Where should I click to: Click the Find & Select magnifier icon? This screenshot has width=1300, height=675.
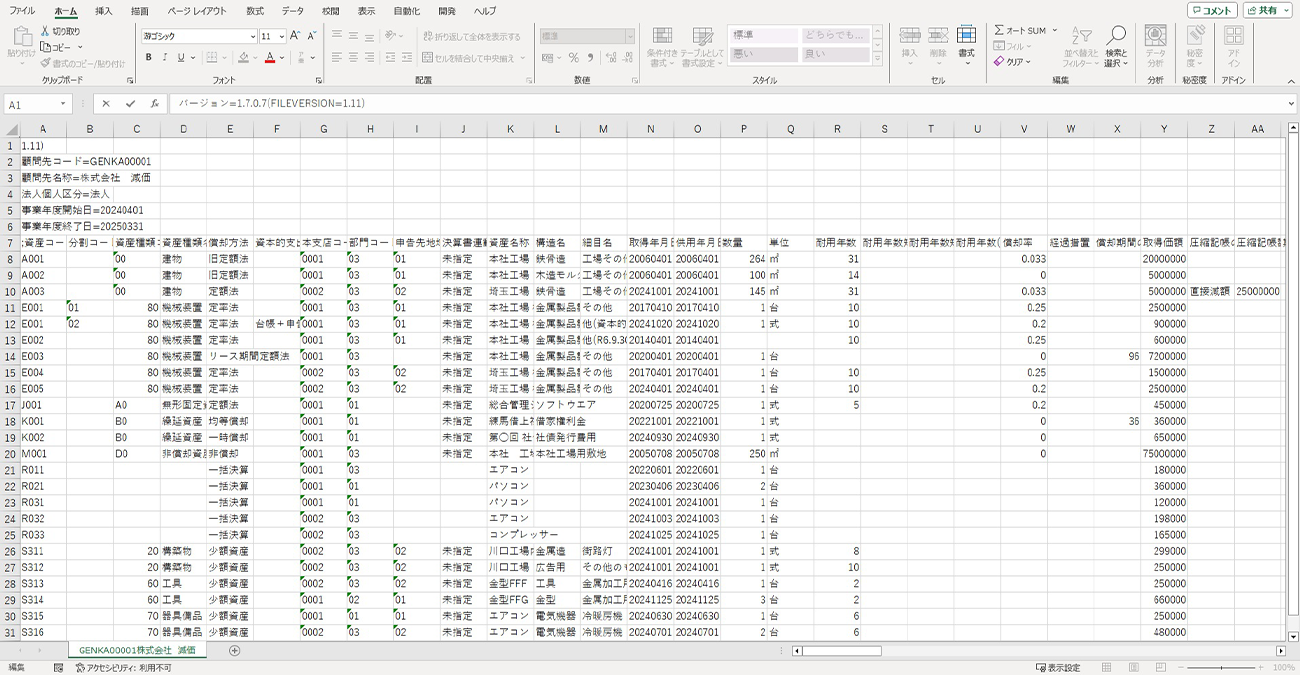click(1116, 37)
